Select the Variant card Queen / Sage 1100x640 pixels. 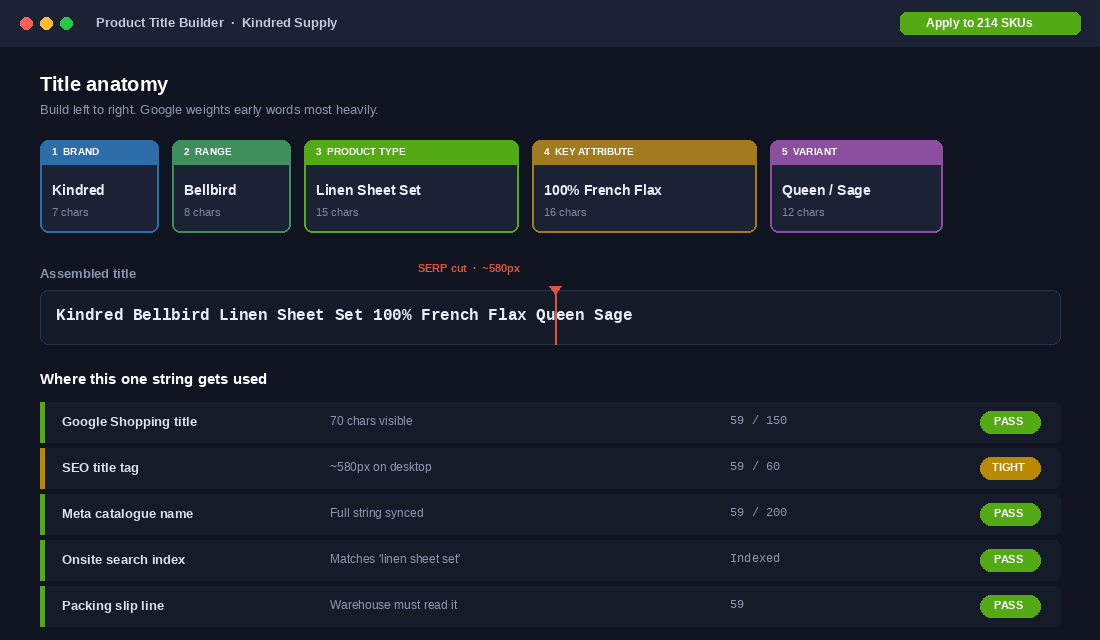(x=856, y=186)
